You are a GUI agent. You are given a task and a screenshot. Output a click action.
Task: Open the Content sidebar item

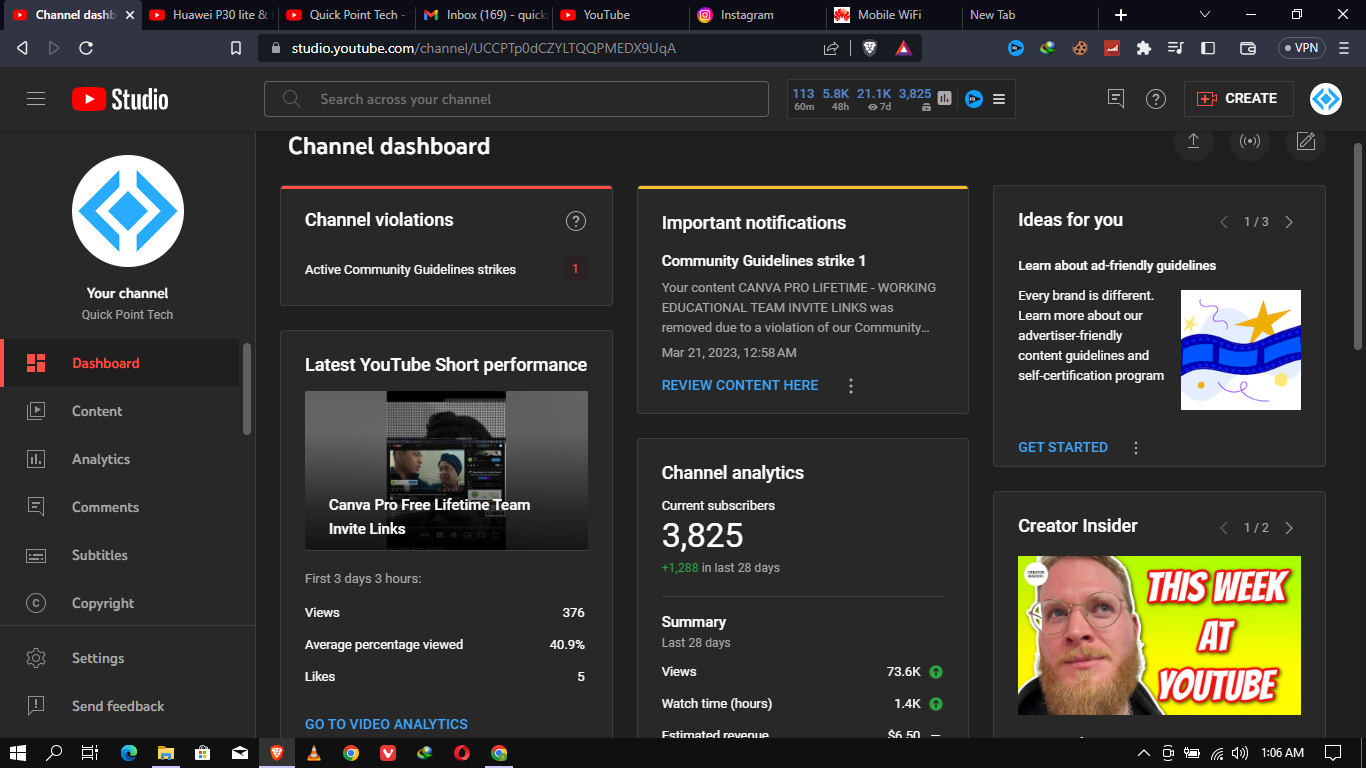coord(120,411)
